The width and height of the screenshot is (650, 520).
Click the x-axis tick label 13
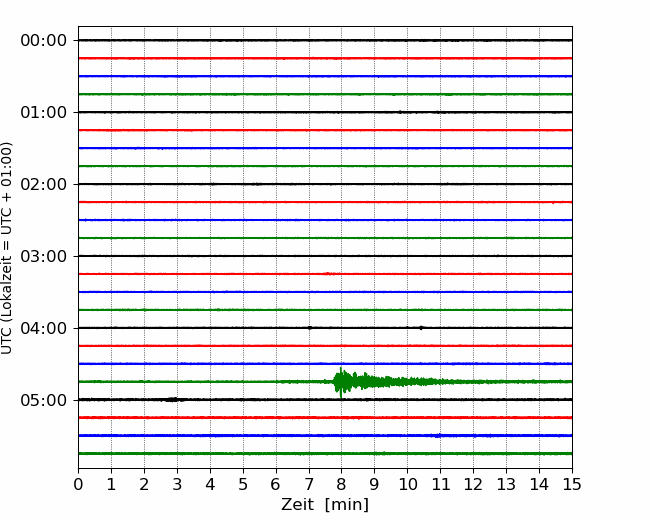tap(507, 484)
